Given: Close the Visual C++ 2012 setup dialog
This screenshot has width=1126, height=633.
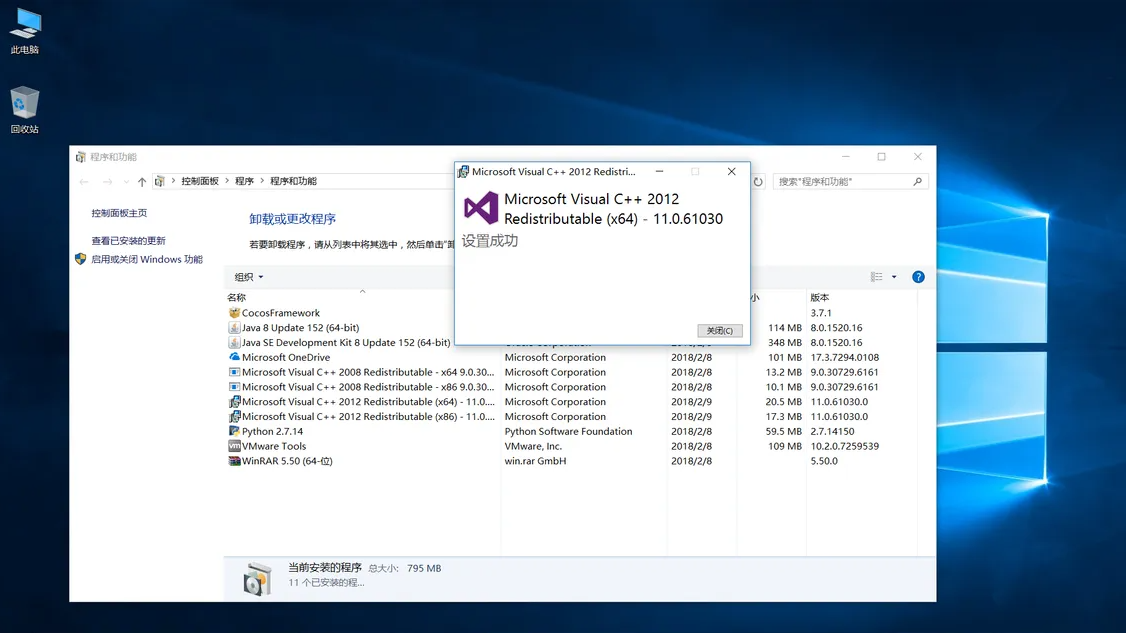Looking at the screenshot, I should [x=731, y=172].
